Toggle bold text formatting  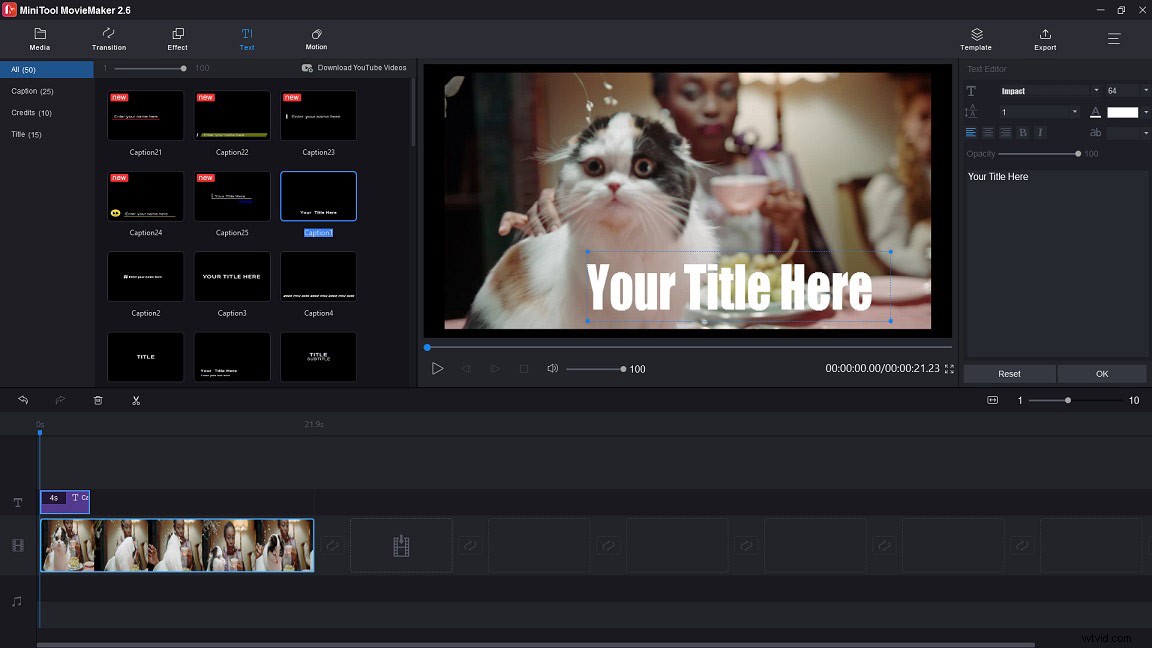click(x=1023, y=133)
